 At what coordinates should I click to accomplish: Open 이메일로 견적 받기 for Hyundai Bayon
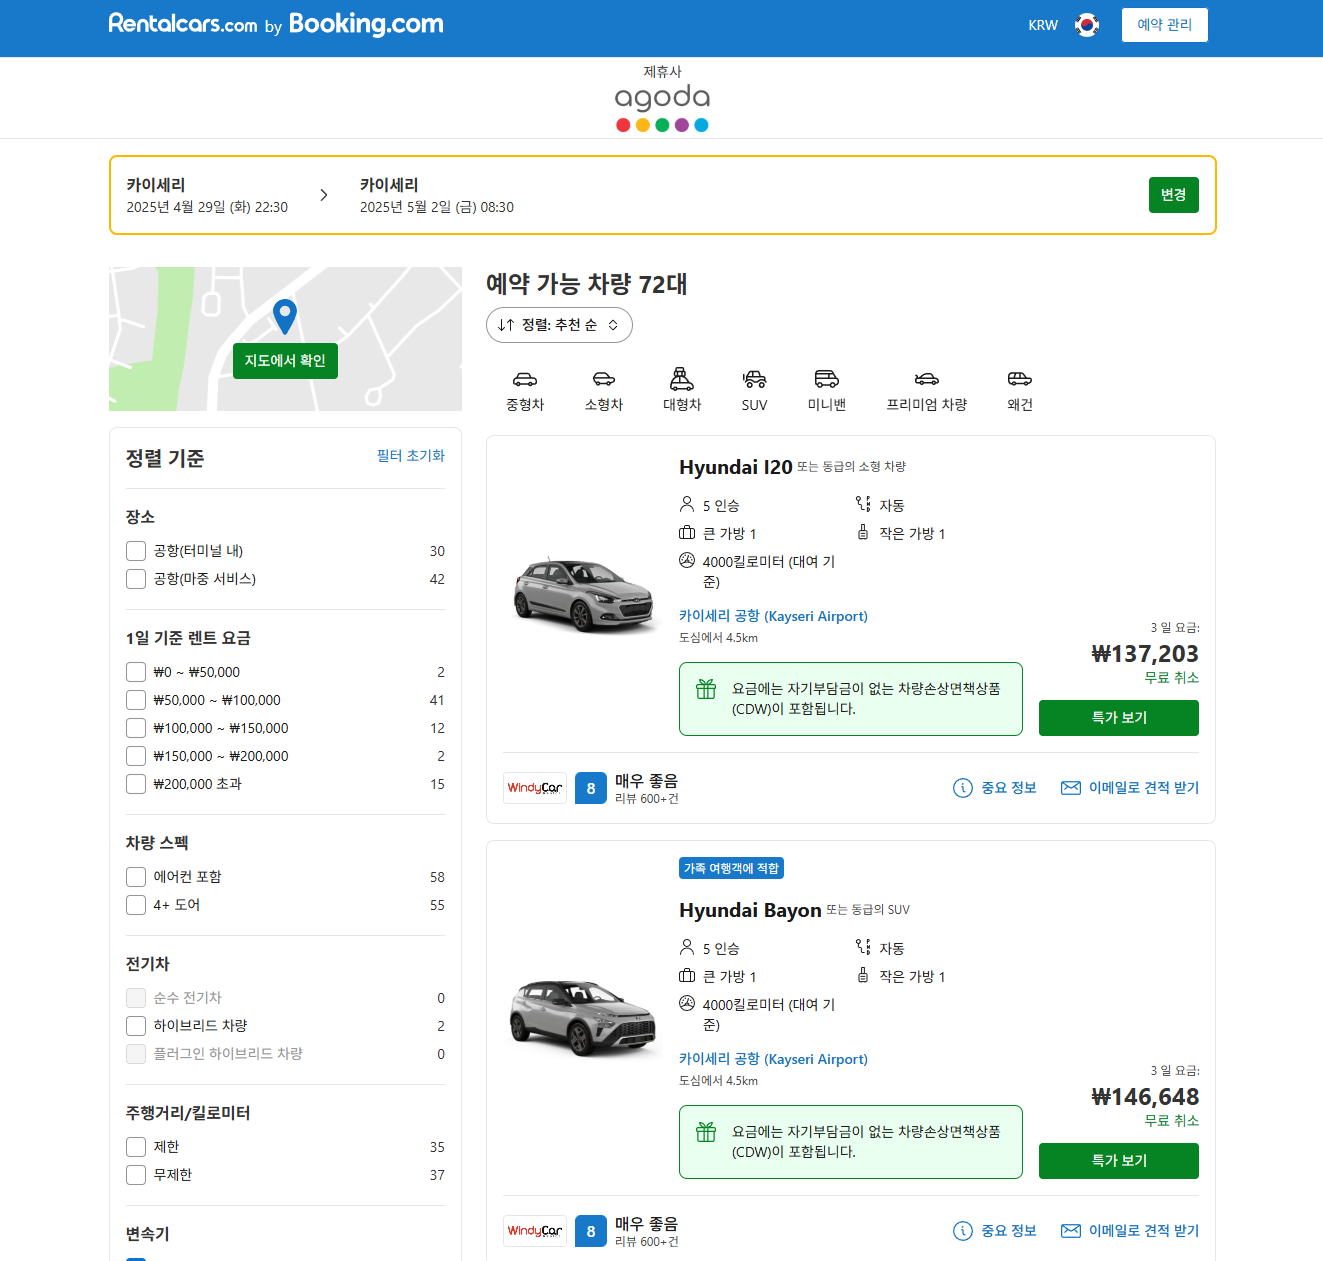1130,1231
